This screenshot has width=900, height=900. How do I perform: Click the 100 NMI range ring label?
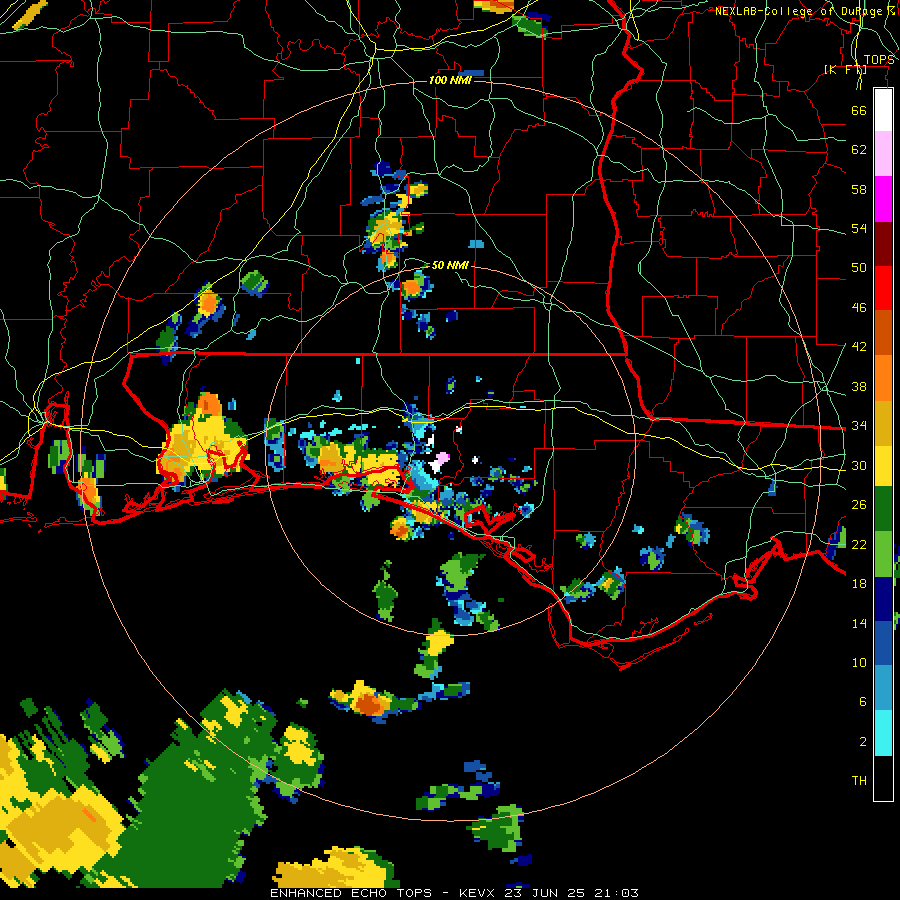tap(450, 80)
